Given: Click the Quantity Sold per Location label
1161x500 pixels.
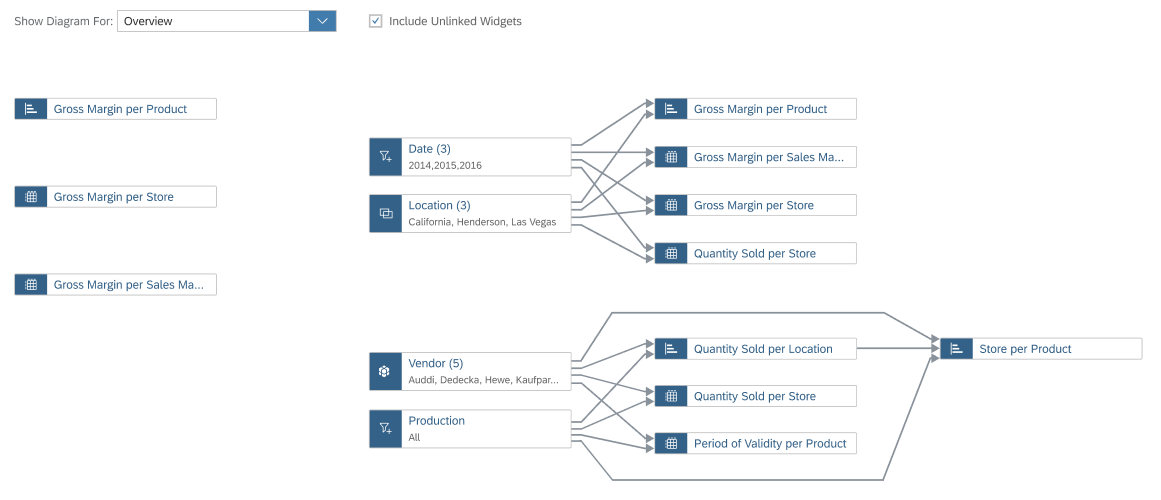Looking at the screenshot, I should coord(763,349).
